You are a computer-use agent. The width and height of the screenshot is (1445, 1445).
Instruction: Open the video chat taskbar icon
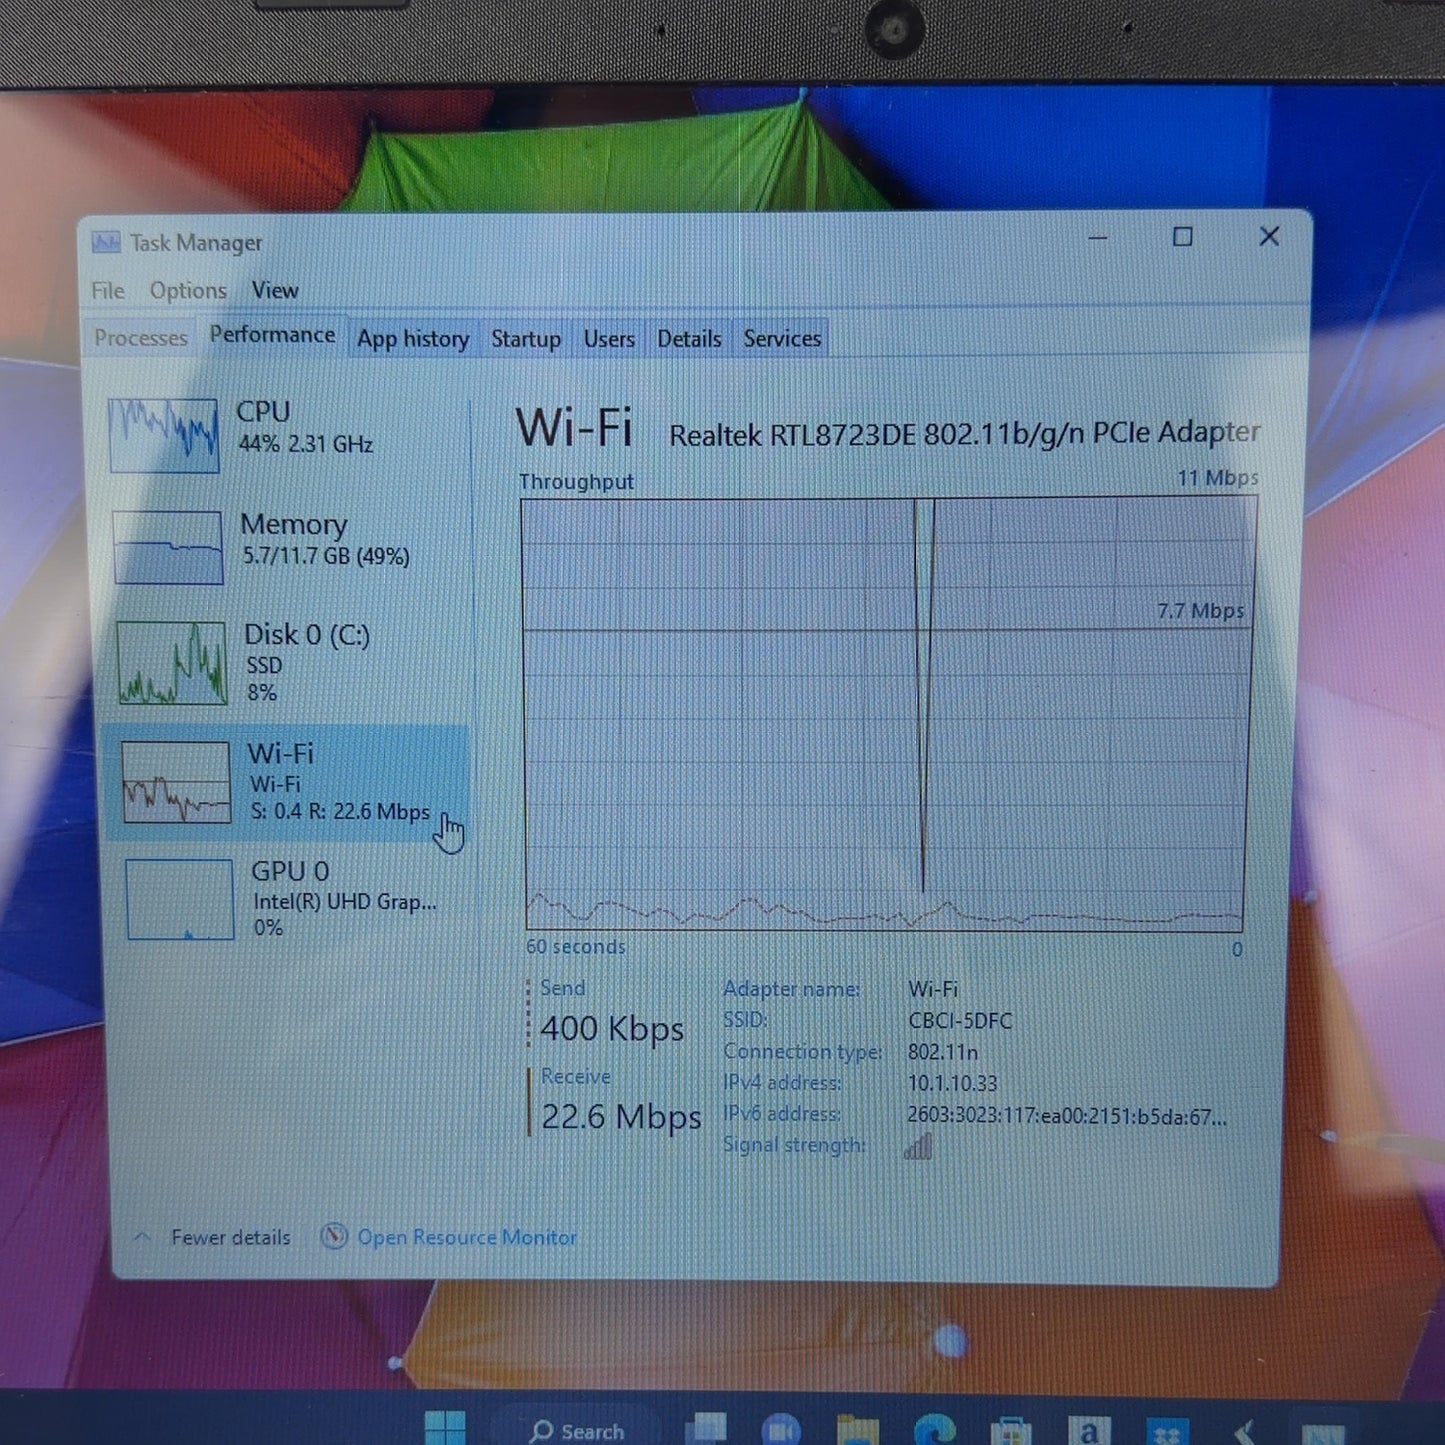point(781,1429)
